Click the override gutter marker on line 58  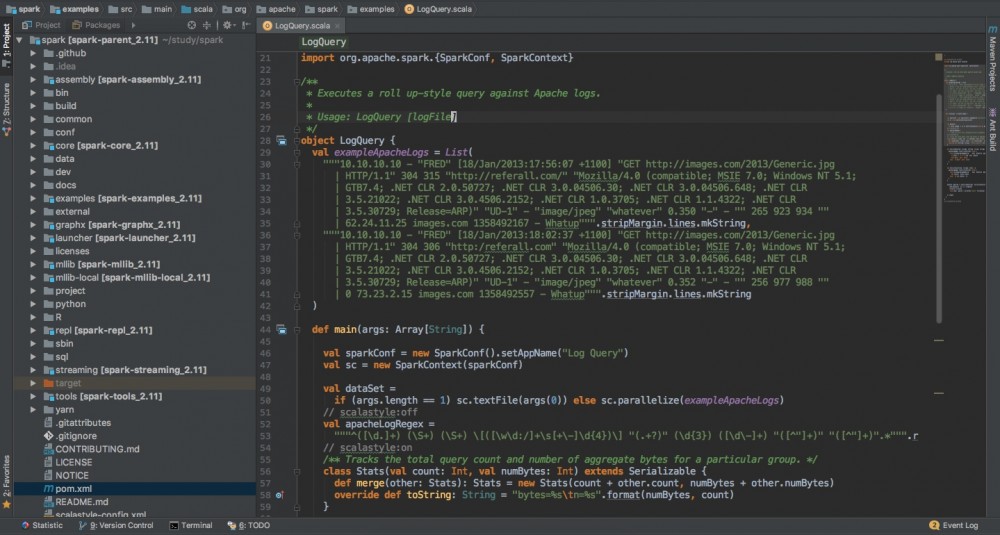point(281,495)
